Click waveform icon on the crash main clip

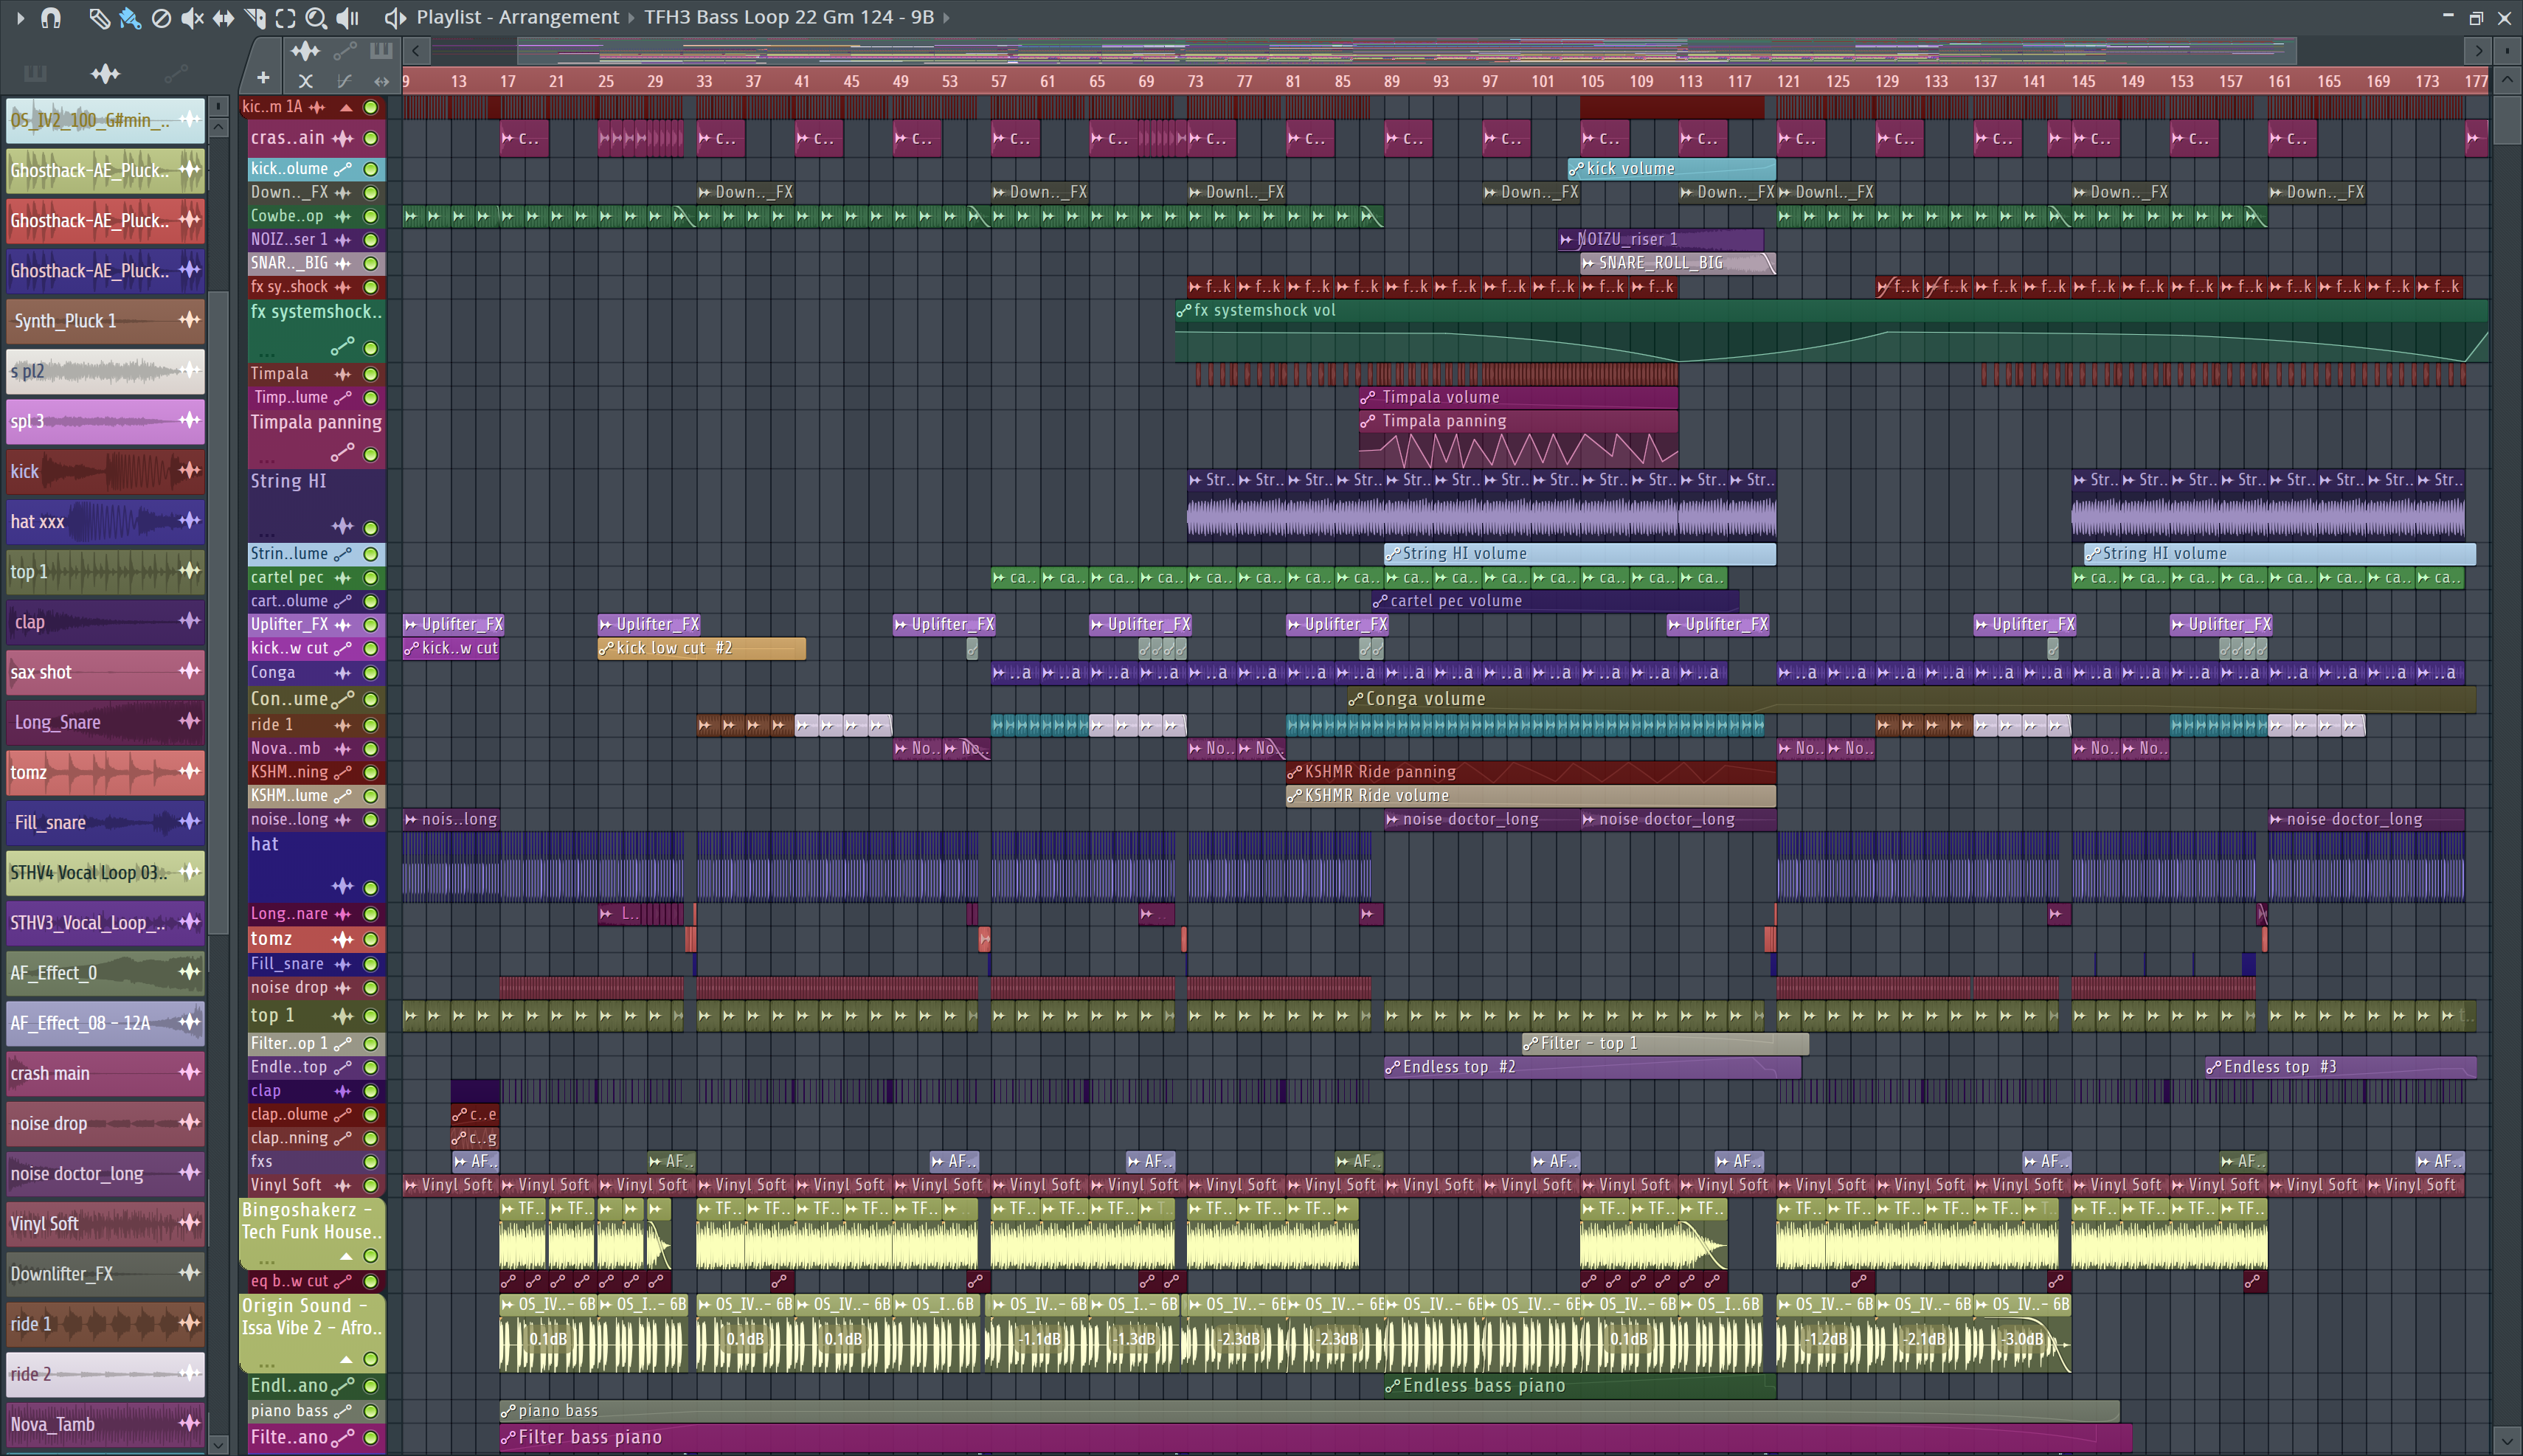pyautogui.click(x=189, y=1072)
